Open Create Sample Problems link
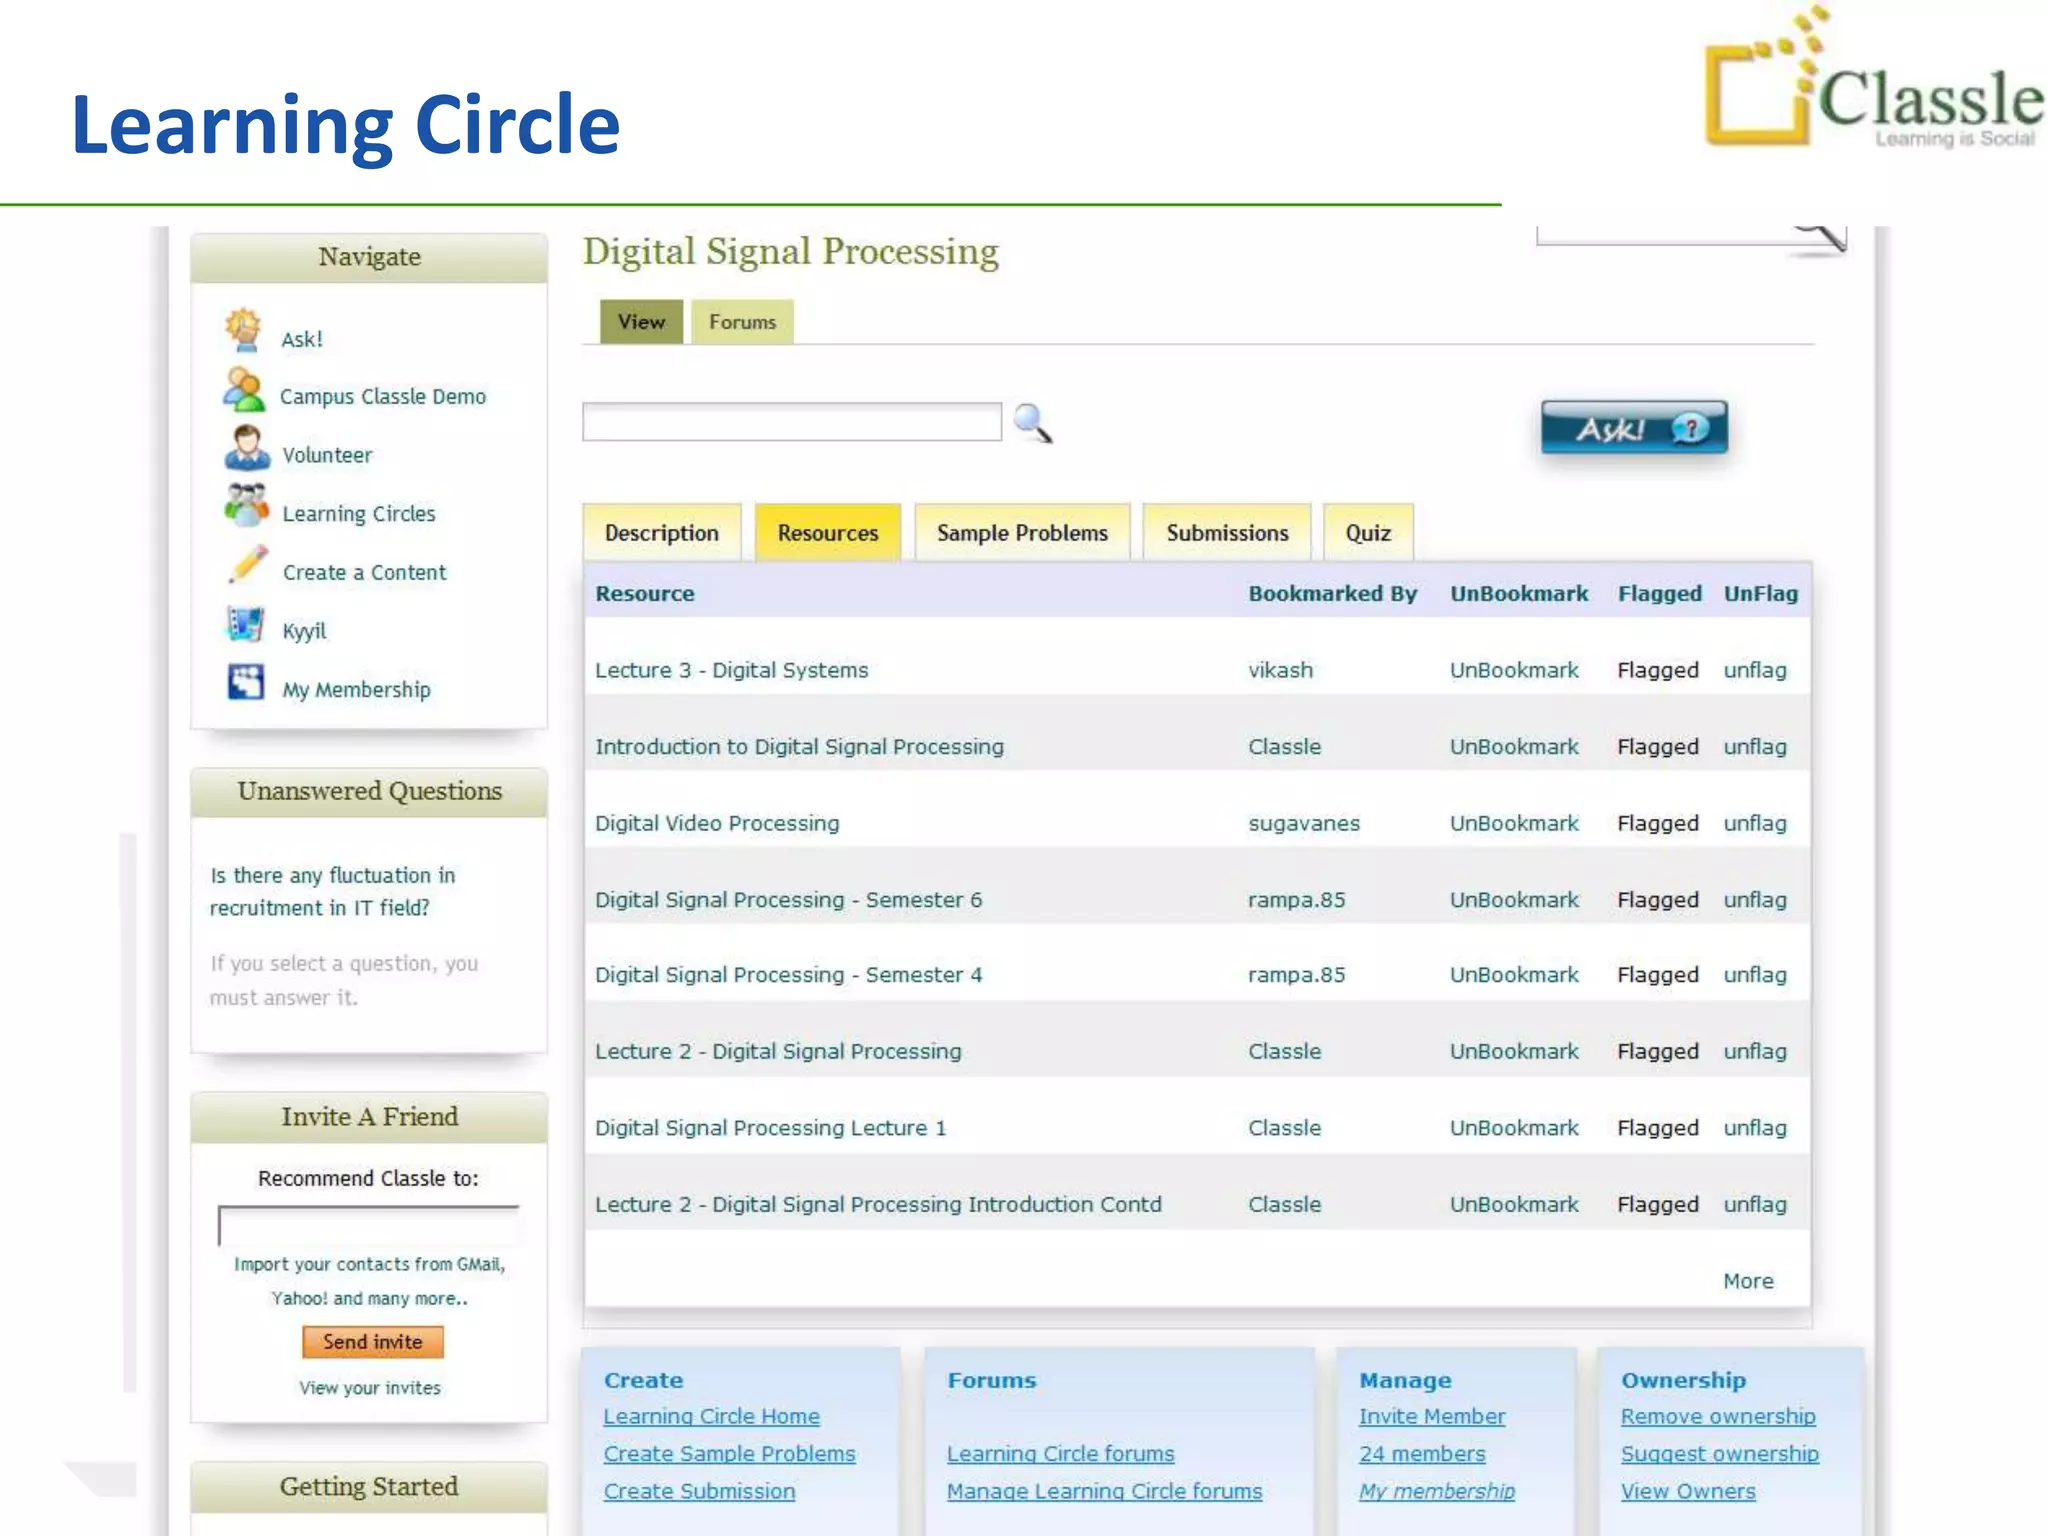Viewport: 2048px width, 1536px height. point(730,1454)
